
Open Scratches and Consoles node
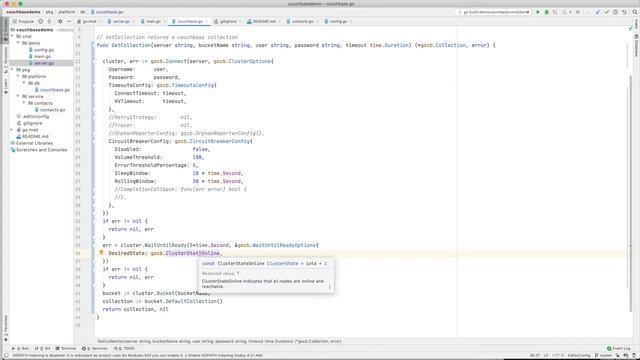click(x=38, y=150)
